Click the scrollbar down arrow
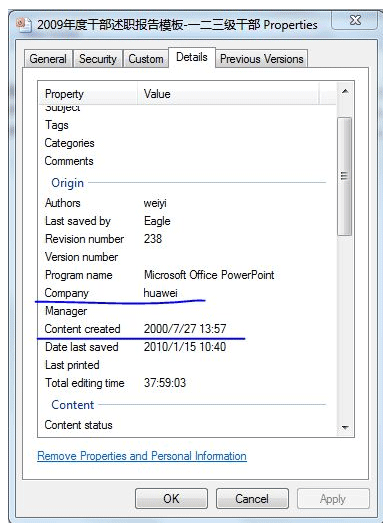 pyautogui.click(x=345, y=427)
